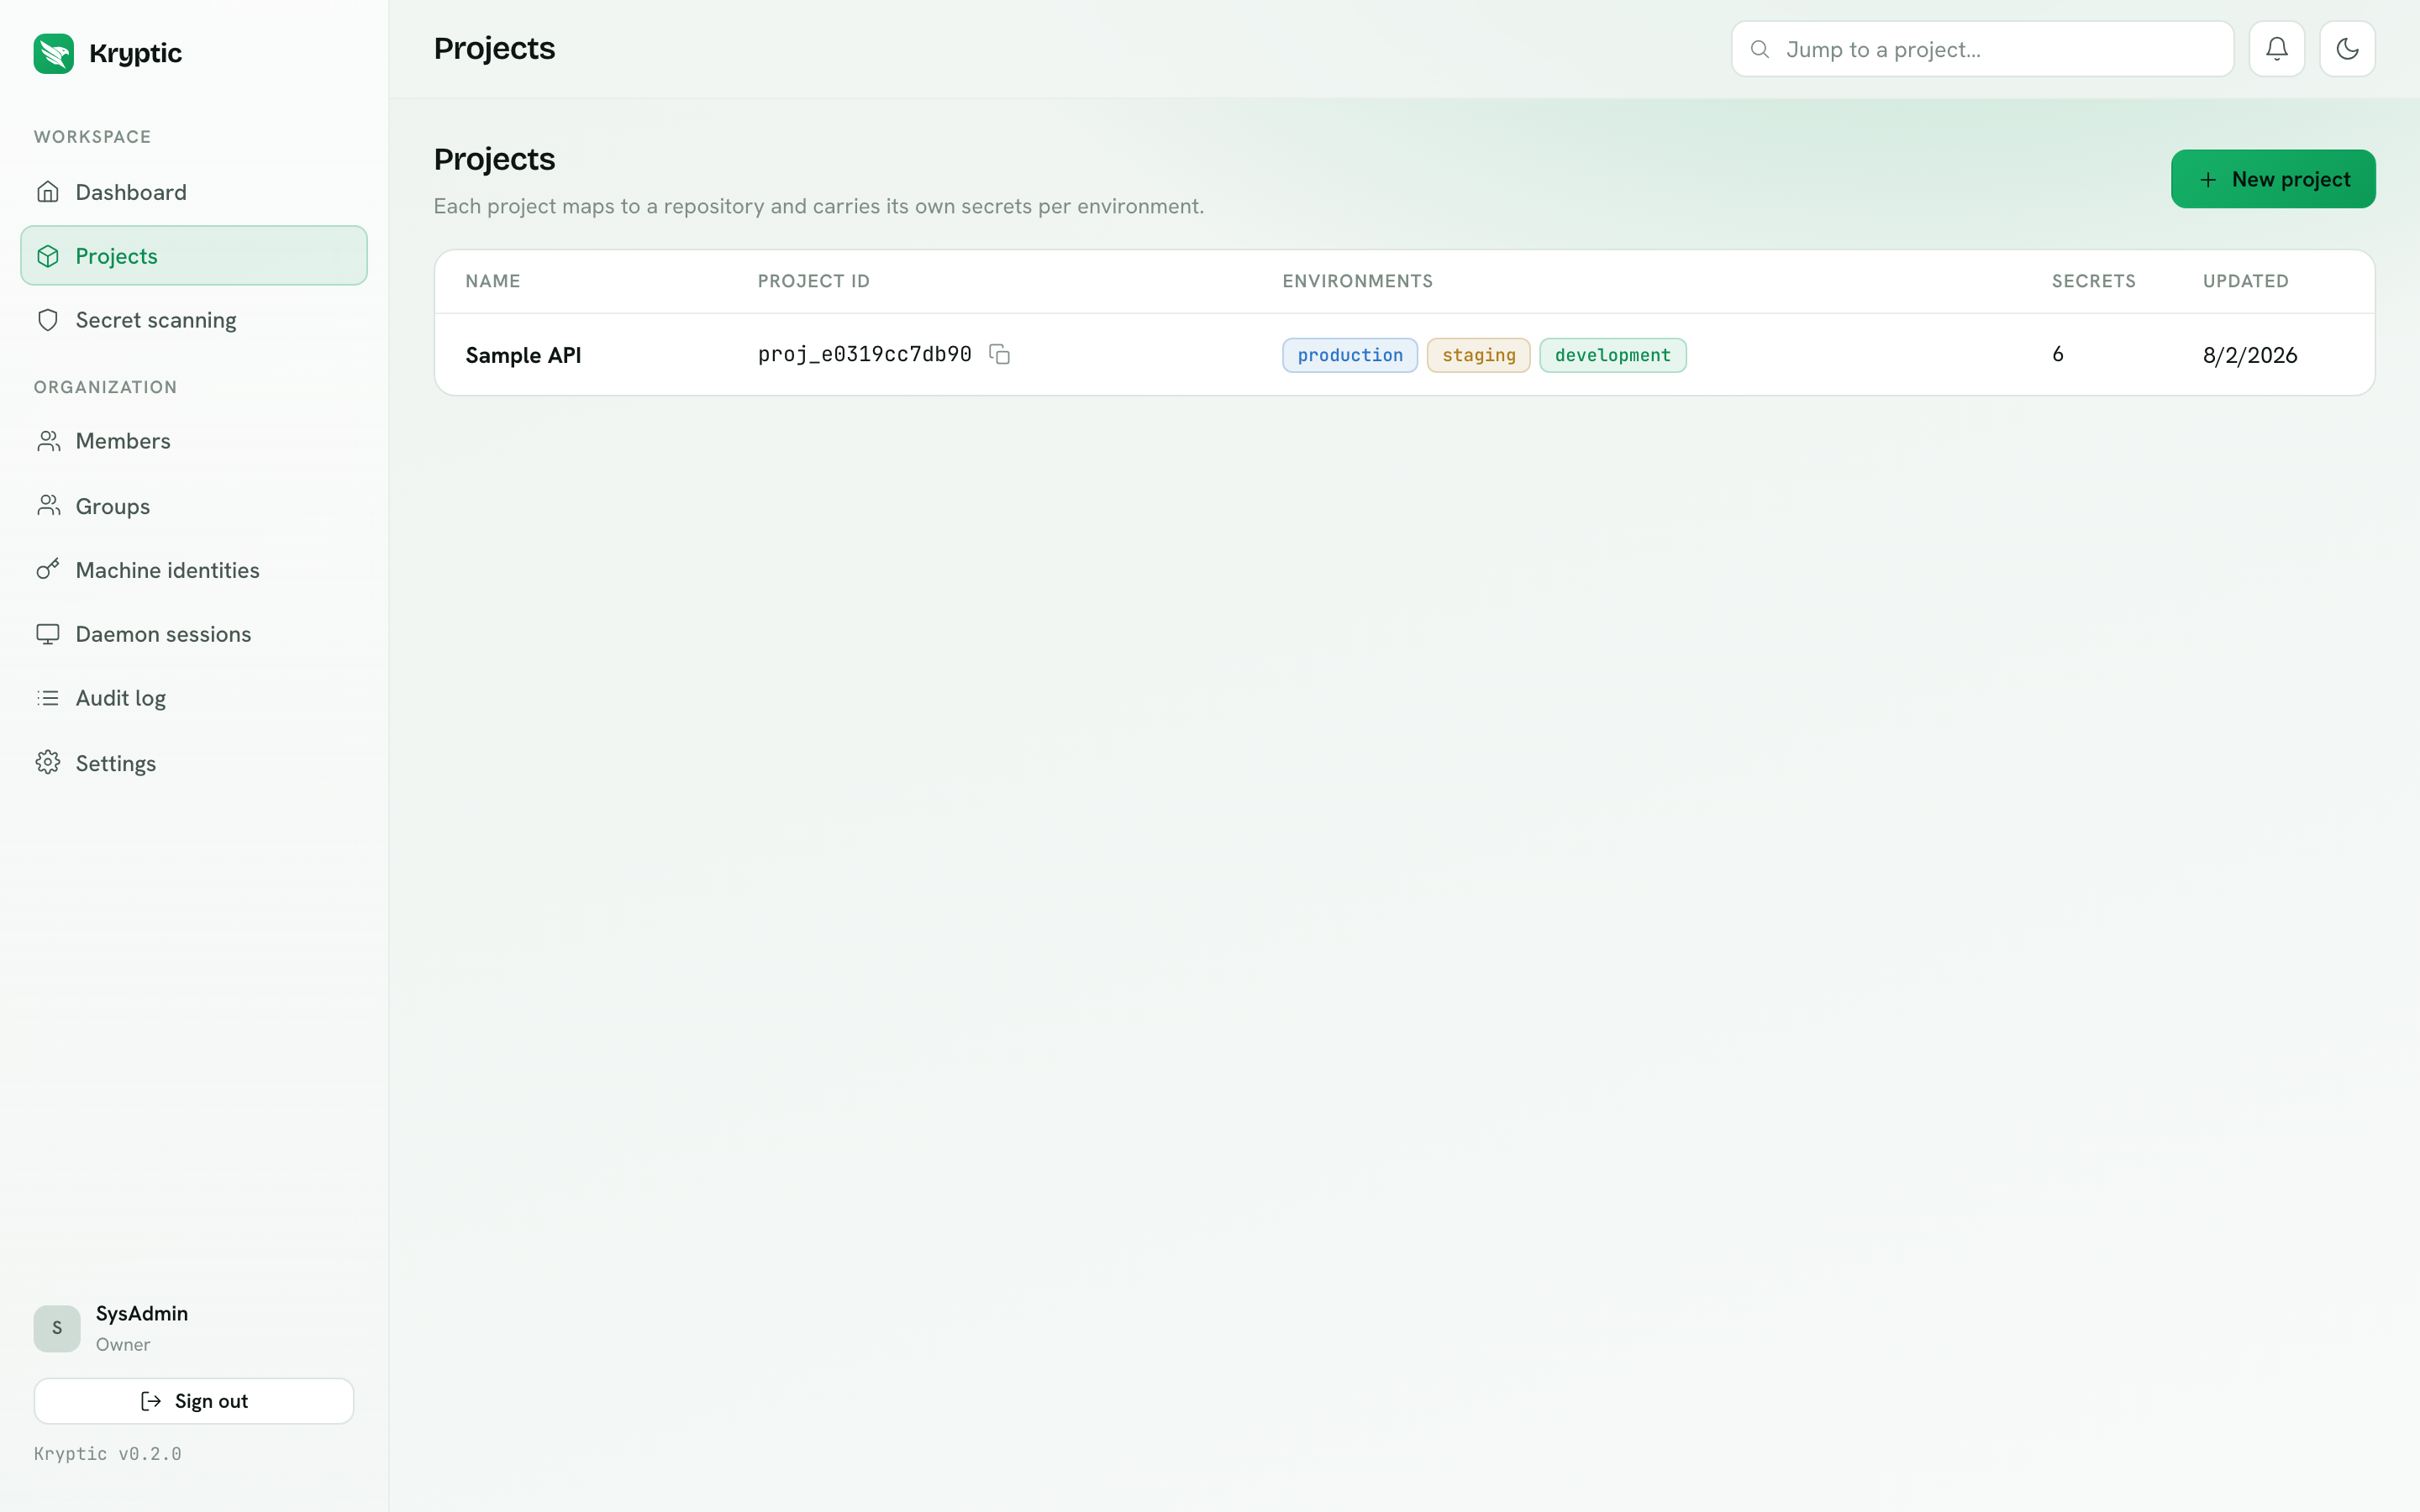This screenshot has width=2420, height=1512.
Task: Click the development environment badge
Action: 1612,355
